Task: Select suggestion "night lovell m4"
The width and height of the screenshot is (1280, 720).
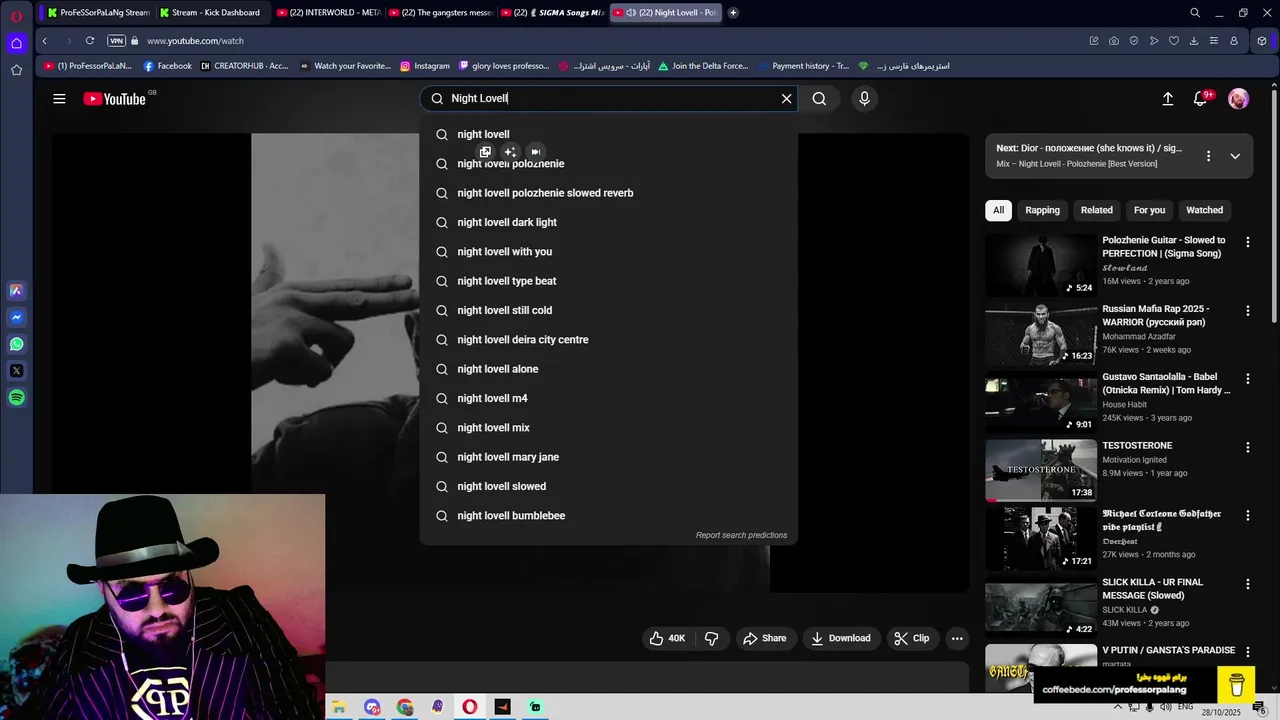Action: pyautogui.click(x=609, y=398)
